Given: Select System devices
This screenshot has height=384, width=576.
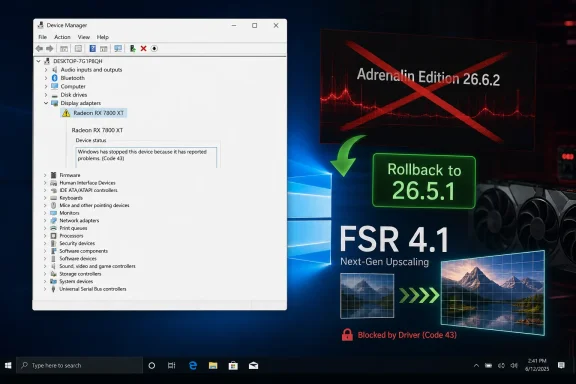Looking at the screenshot, I should pos(76,281).
